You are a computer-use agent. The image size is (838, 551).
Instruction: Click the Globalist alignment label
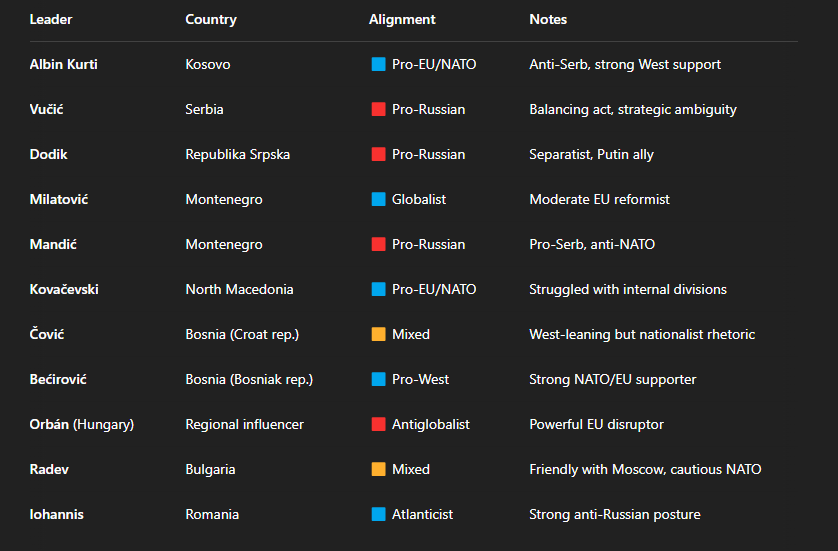[419, 199]
